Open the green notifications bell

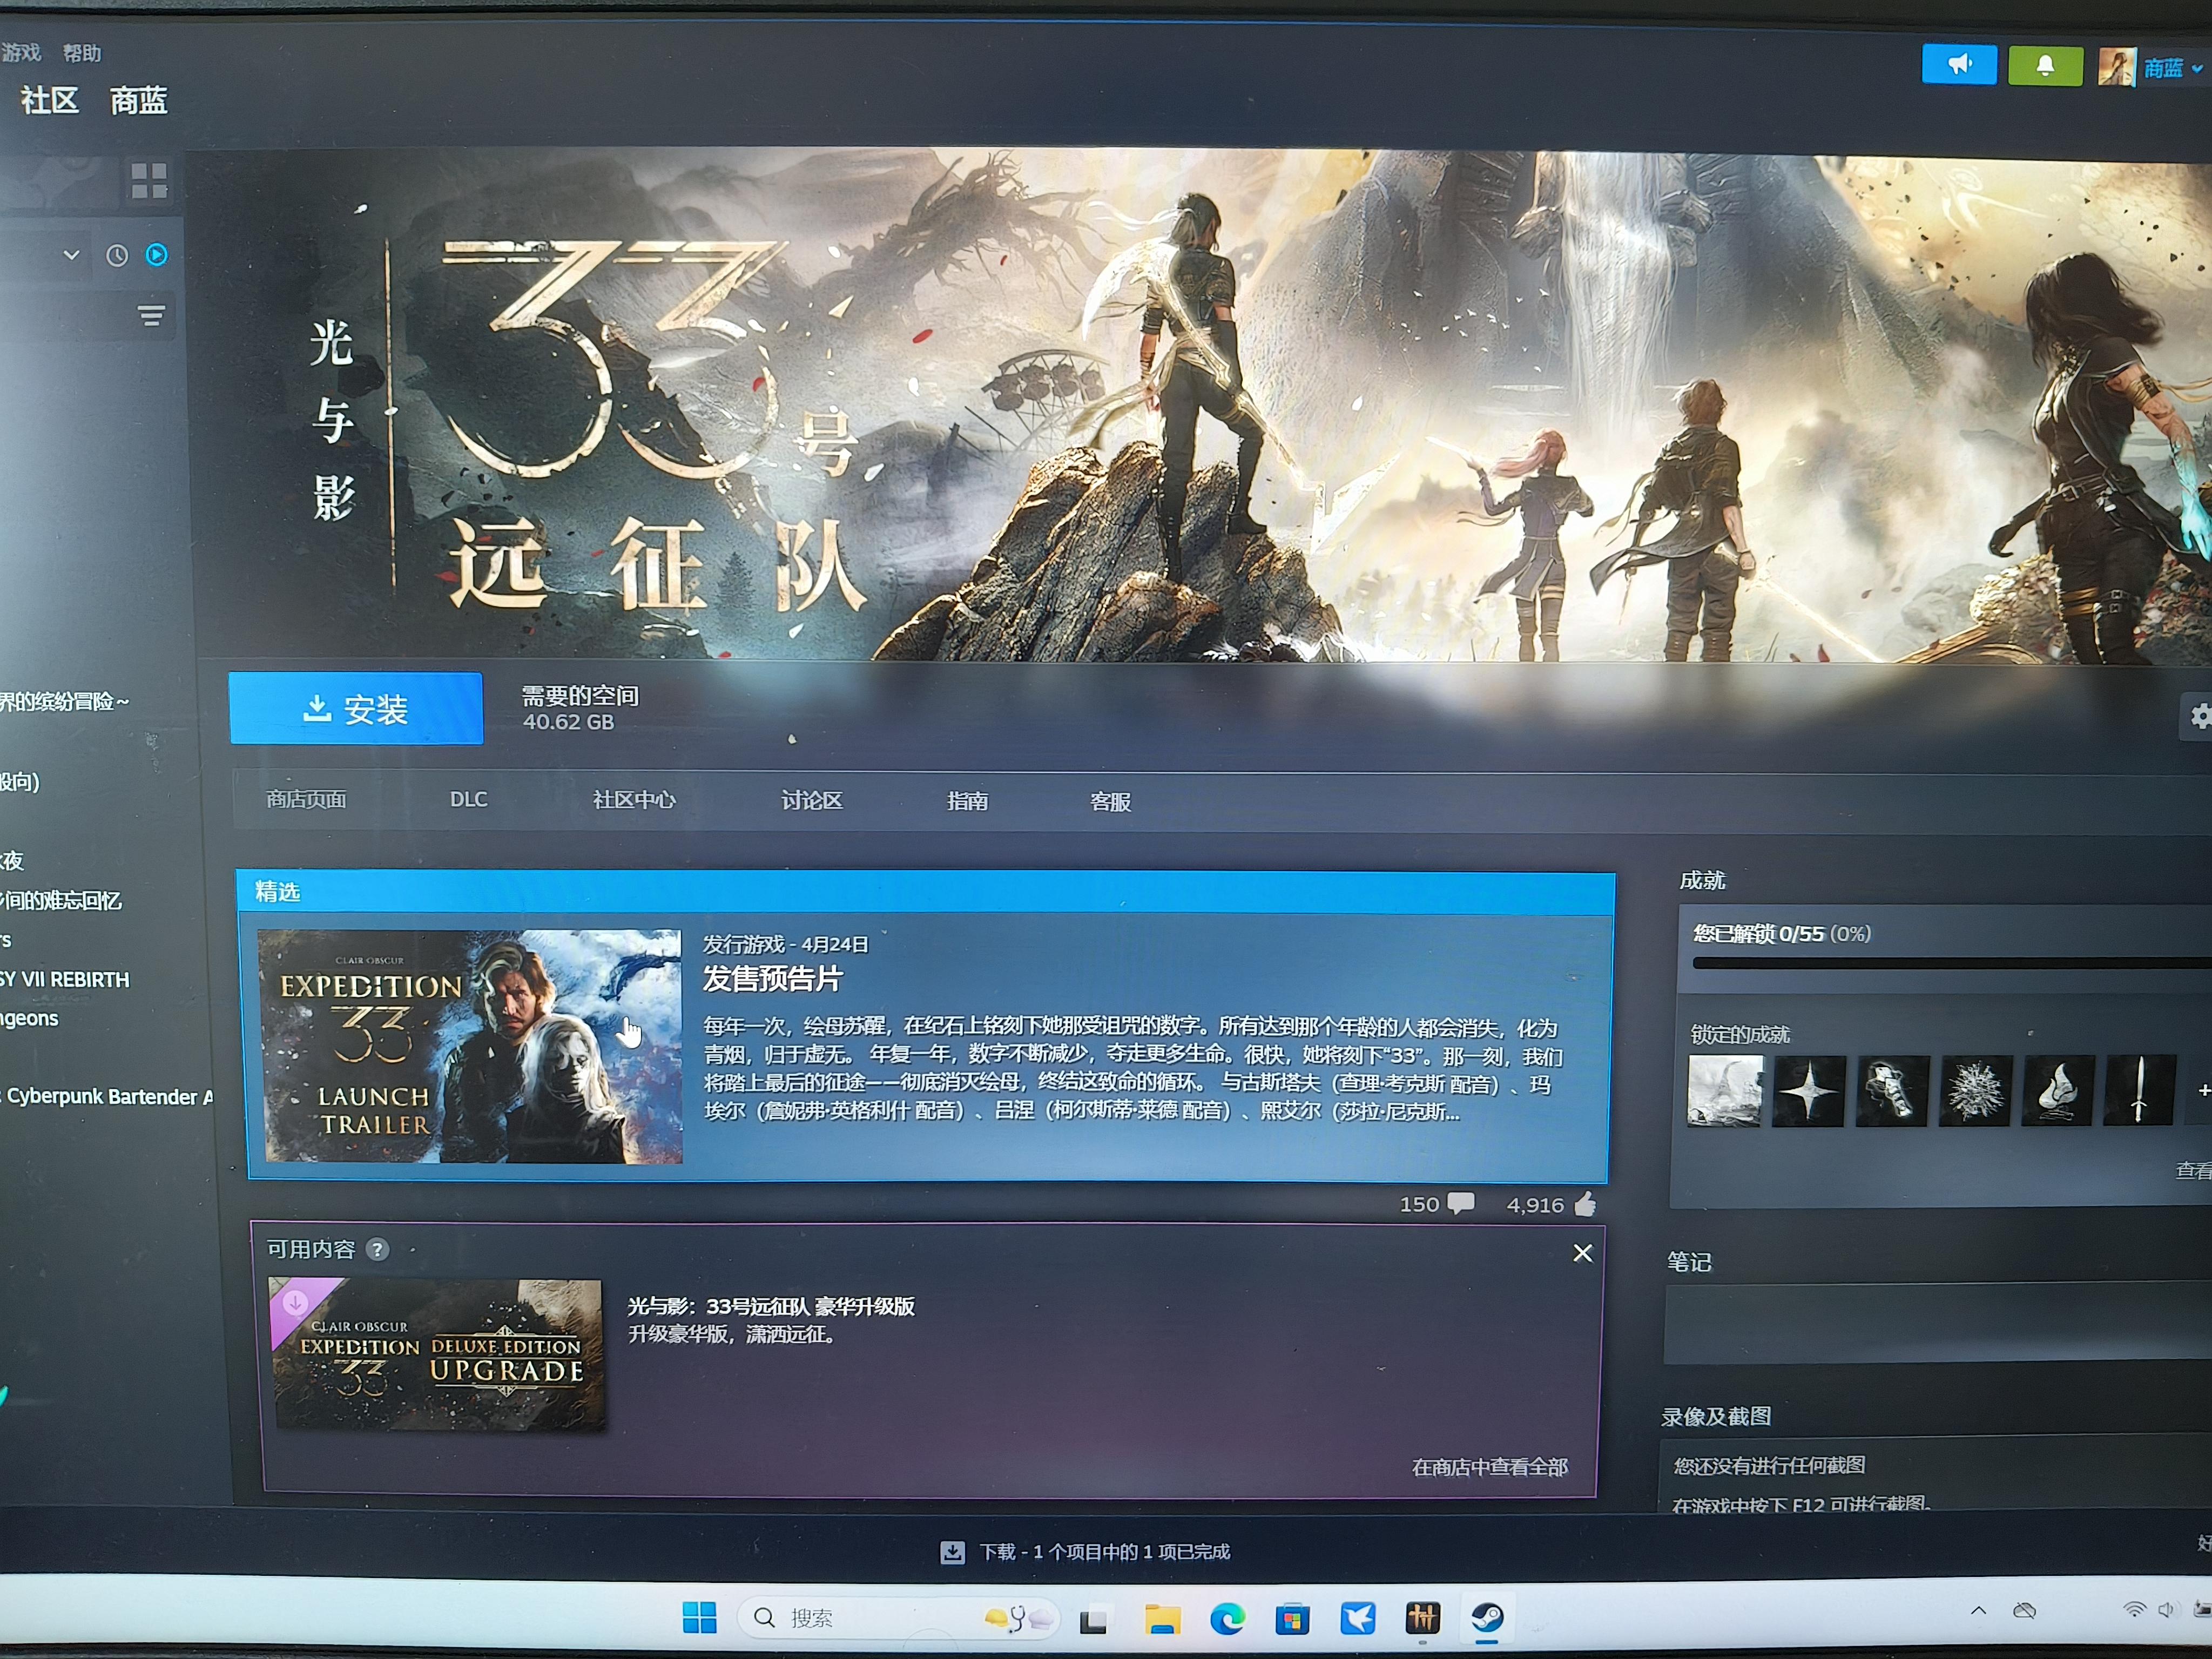[2046, 67]
